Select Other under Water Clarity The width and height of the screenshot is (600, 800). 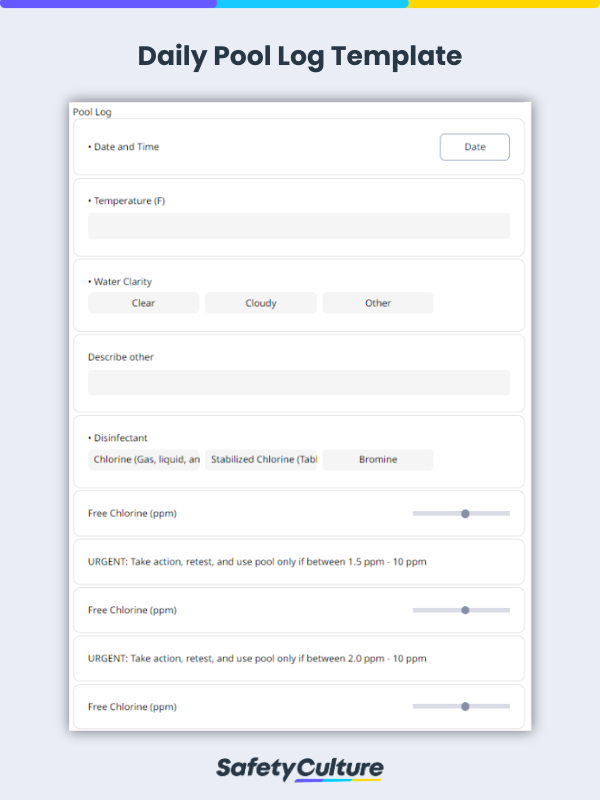click(378, 303)
